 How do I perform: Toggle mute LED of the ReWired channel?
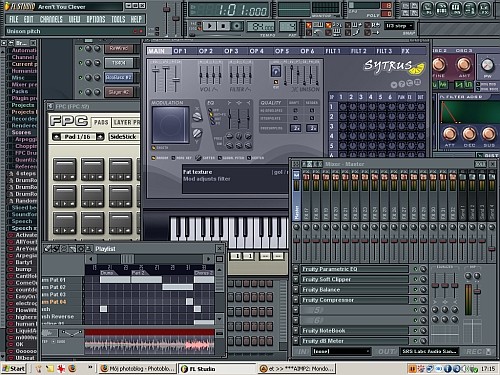pyautogui.click(x=80, y=48)
